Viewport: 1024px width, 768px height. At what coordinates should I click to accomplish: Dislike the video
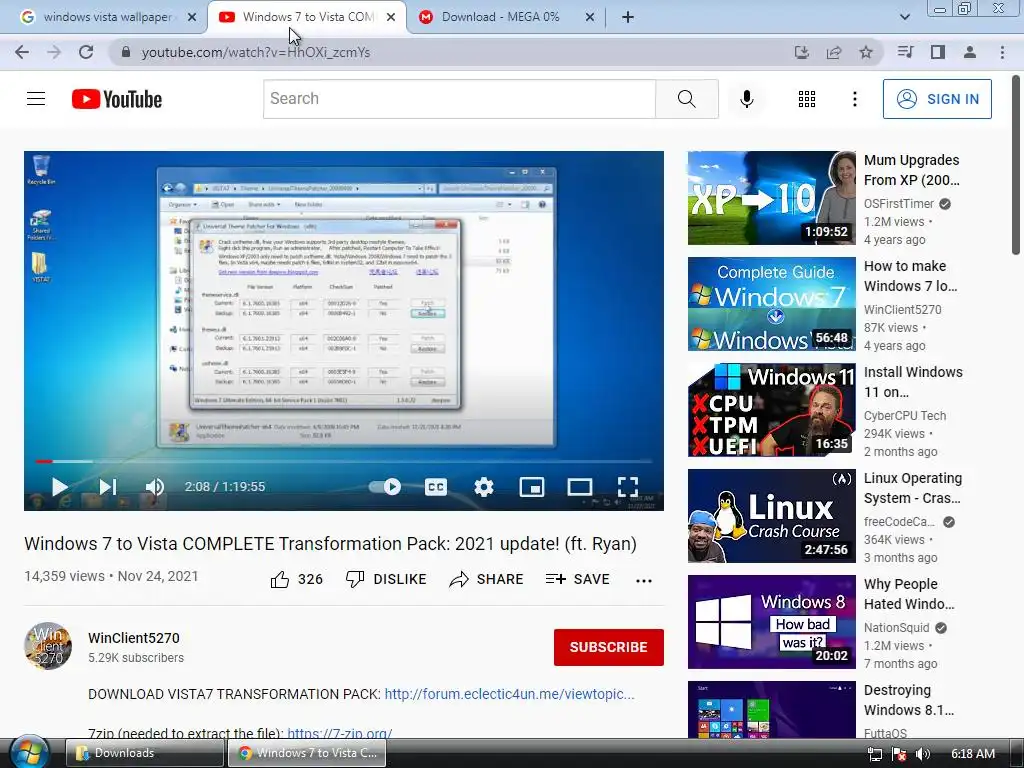click(x=386, y=579)
